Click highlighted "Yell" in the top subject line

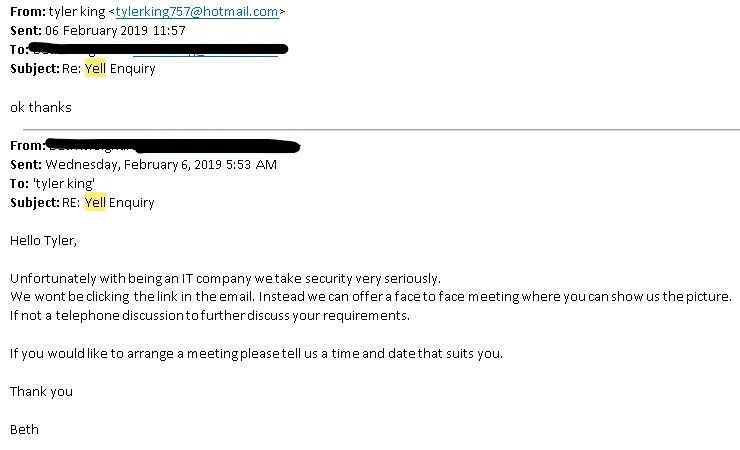pos(94,68)
